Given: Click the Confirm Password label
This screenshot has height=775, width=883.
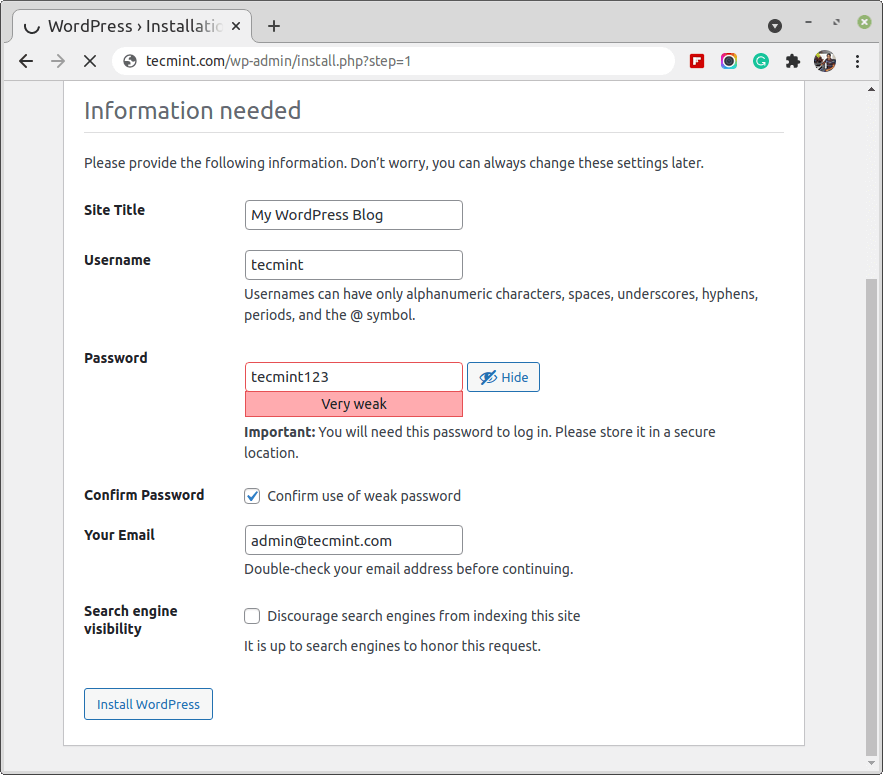Looking at the screenshot, I should (x=144, y=495).
